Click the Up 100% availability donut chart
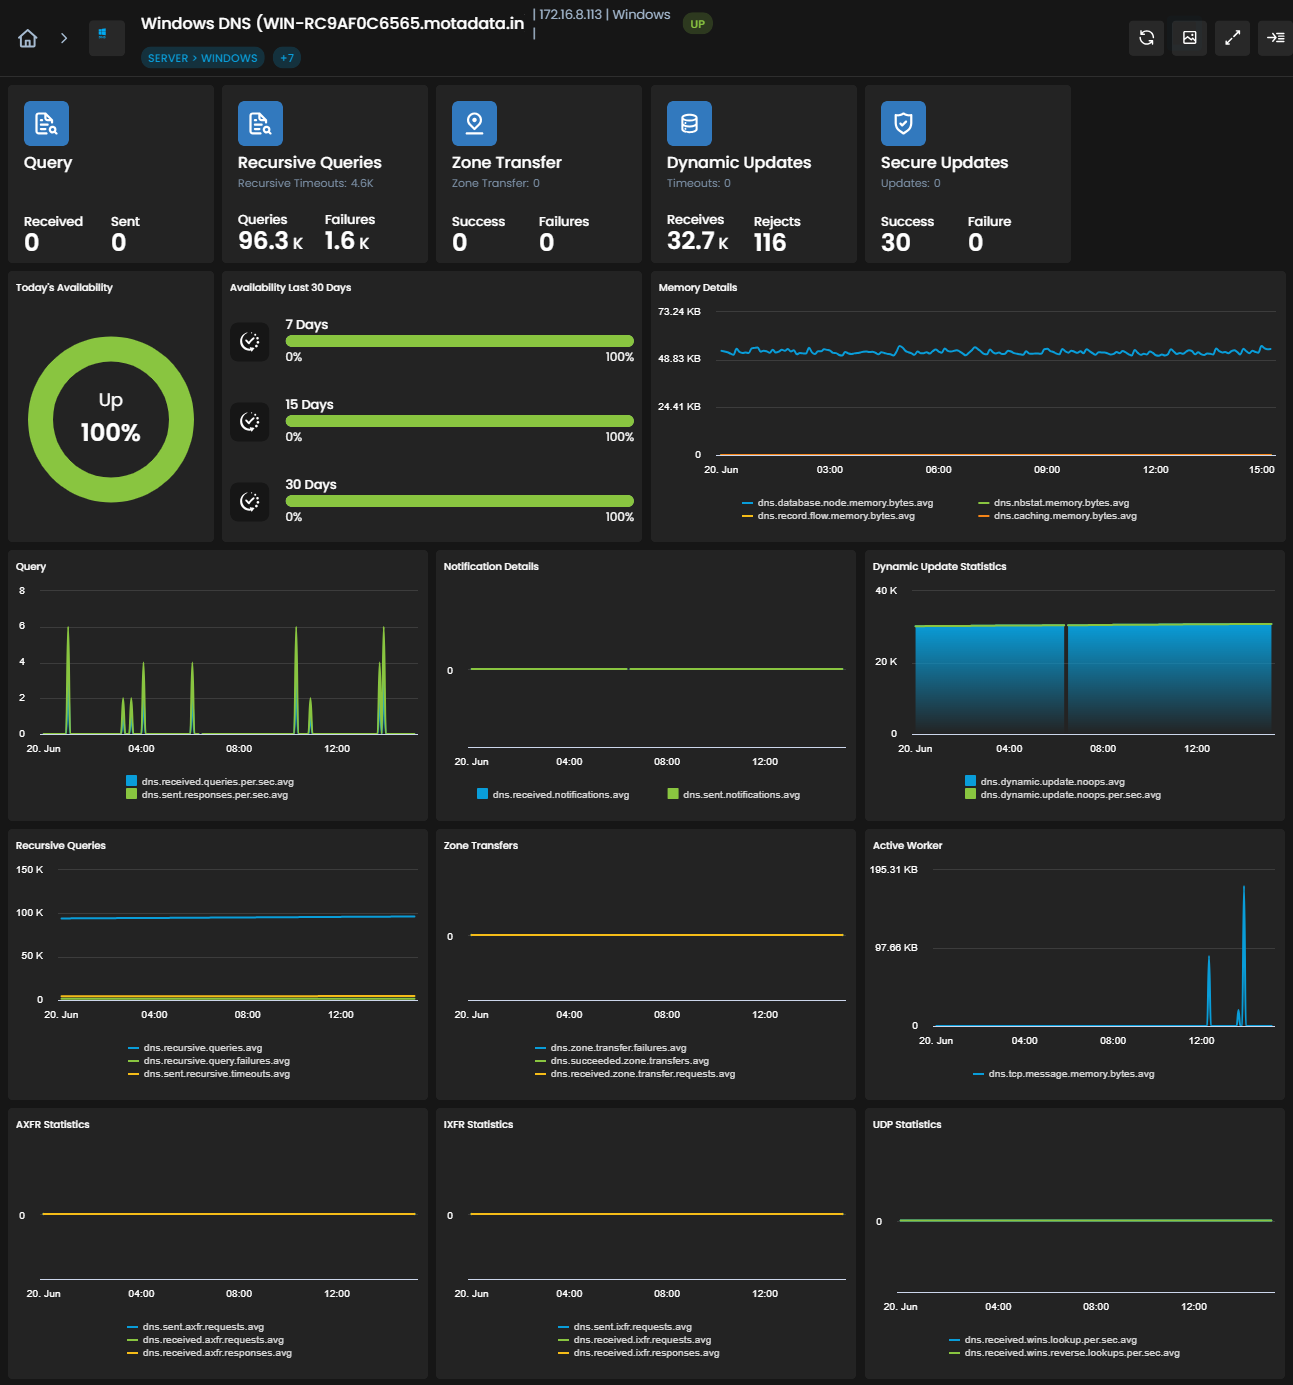 point(111,419)
